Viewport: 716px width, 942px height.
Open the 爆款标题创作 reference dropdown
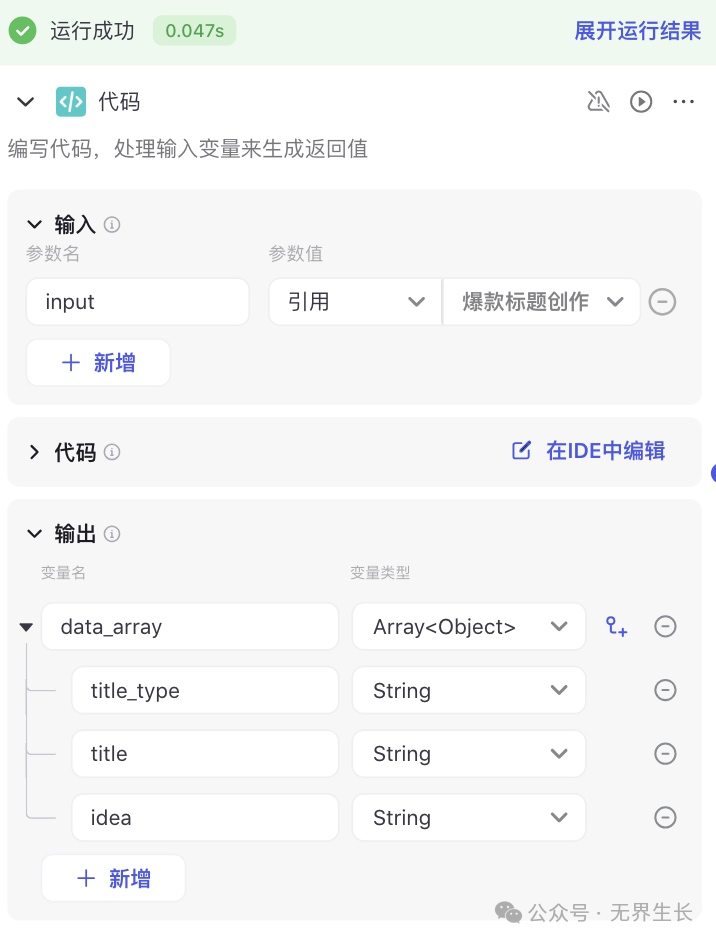pos(541,302)
